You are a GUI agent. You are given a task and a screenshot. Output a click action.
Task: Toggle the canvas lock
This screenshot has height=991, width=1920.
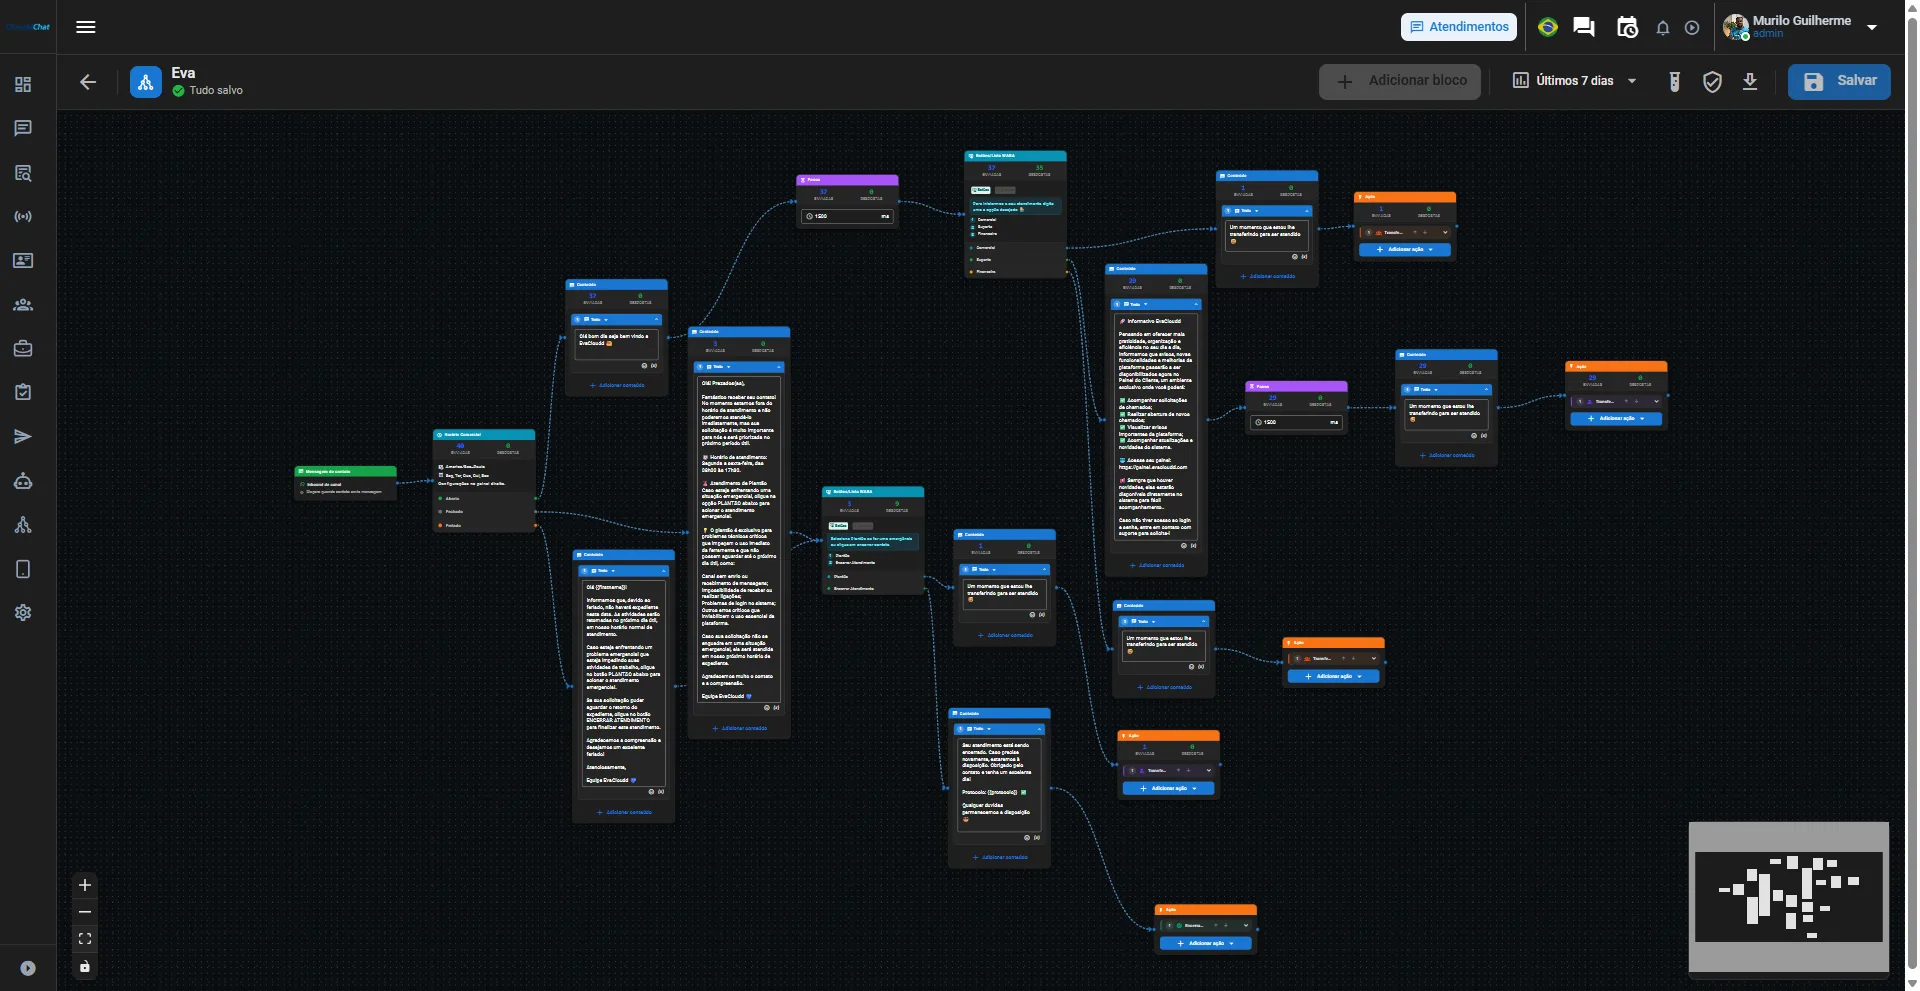pyautogui.click(x=85, y=966)
